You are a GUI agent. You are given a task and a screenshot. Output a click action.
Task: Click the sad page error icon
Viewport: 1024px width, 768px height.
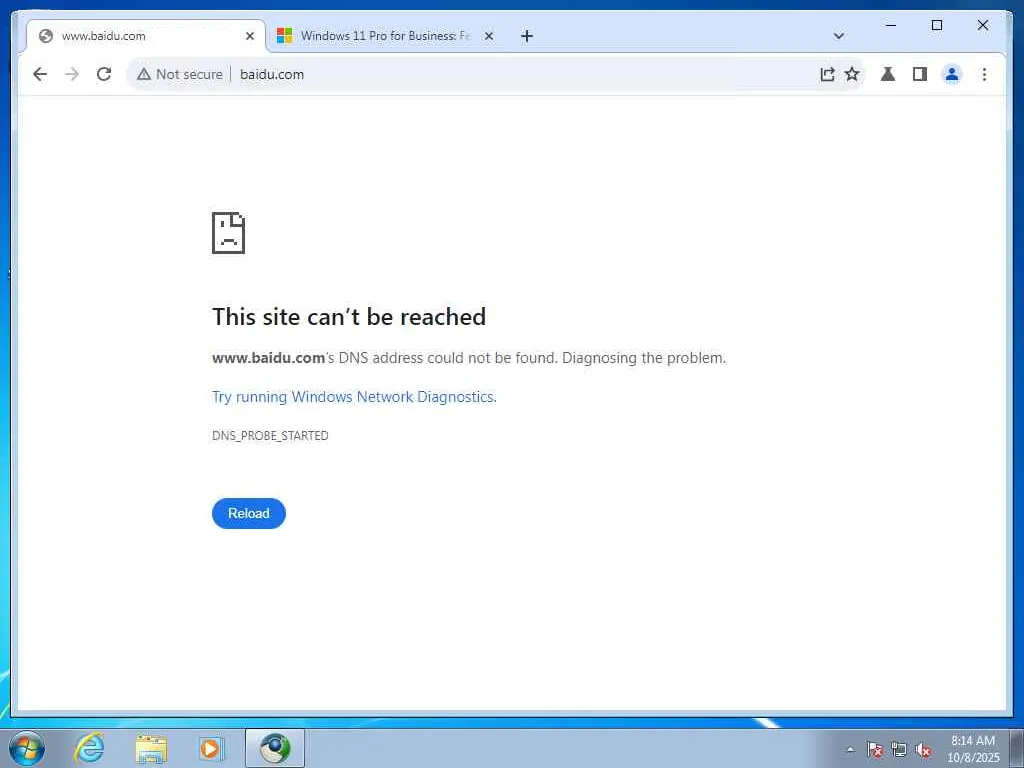(x=229, y=232)
